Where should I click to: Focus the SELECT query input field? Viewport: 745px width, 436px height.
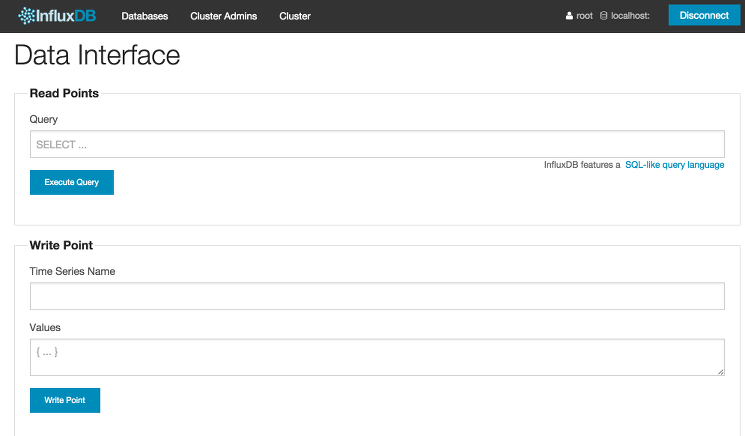[x=377, y=144]
